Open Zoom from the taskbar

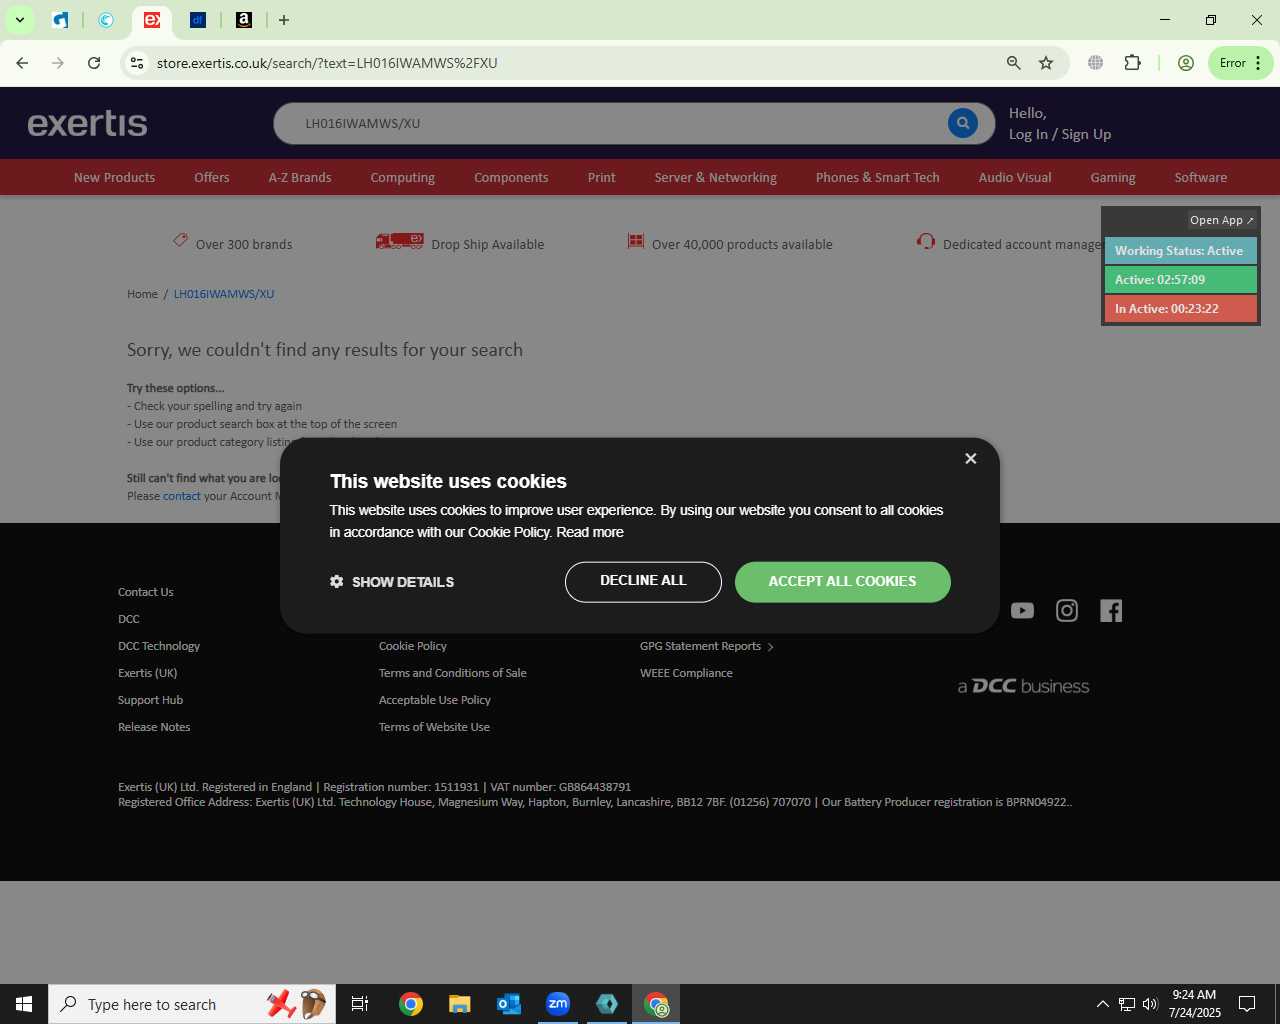(x=558, y=1004)
